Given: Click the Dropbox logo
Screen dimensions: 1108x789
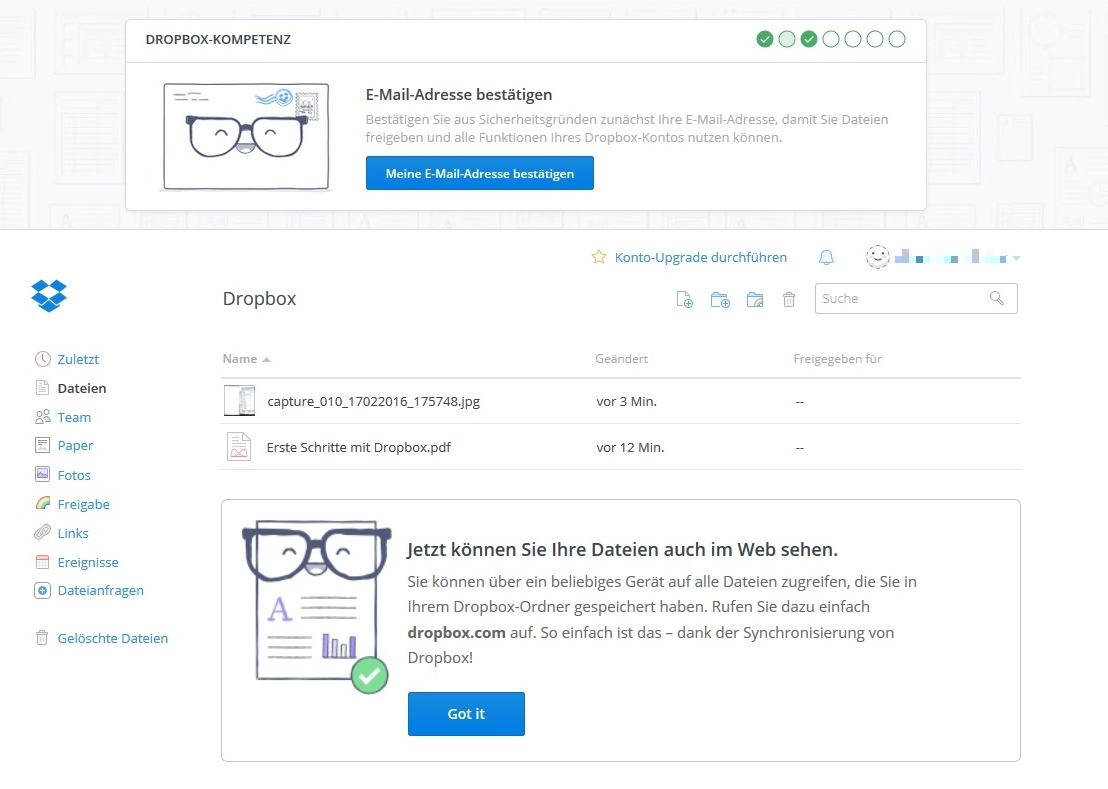Looking at the screenshot, I should pos(49,295).
